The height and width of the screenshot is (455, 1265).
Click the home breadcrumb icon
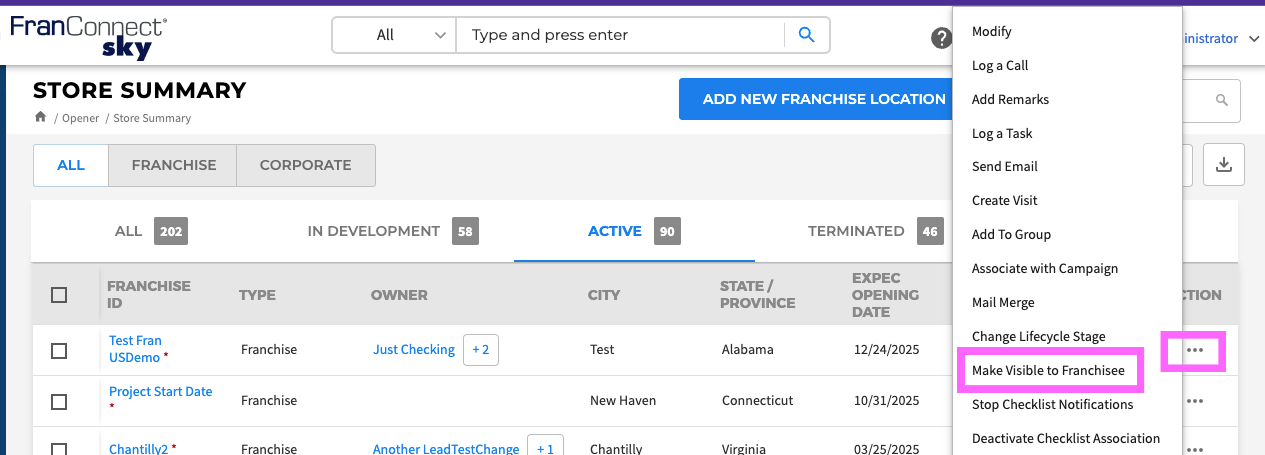[41, 117]
